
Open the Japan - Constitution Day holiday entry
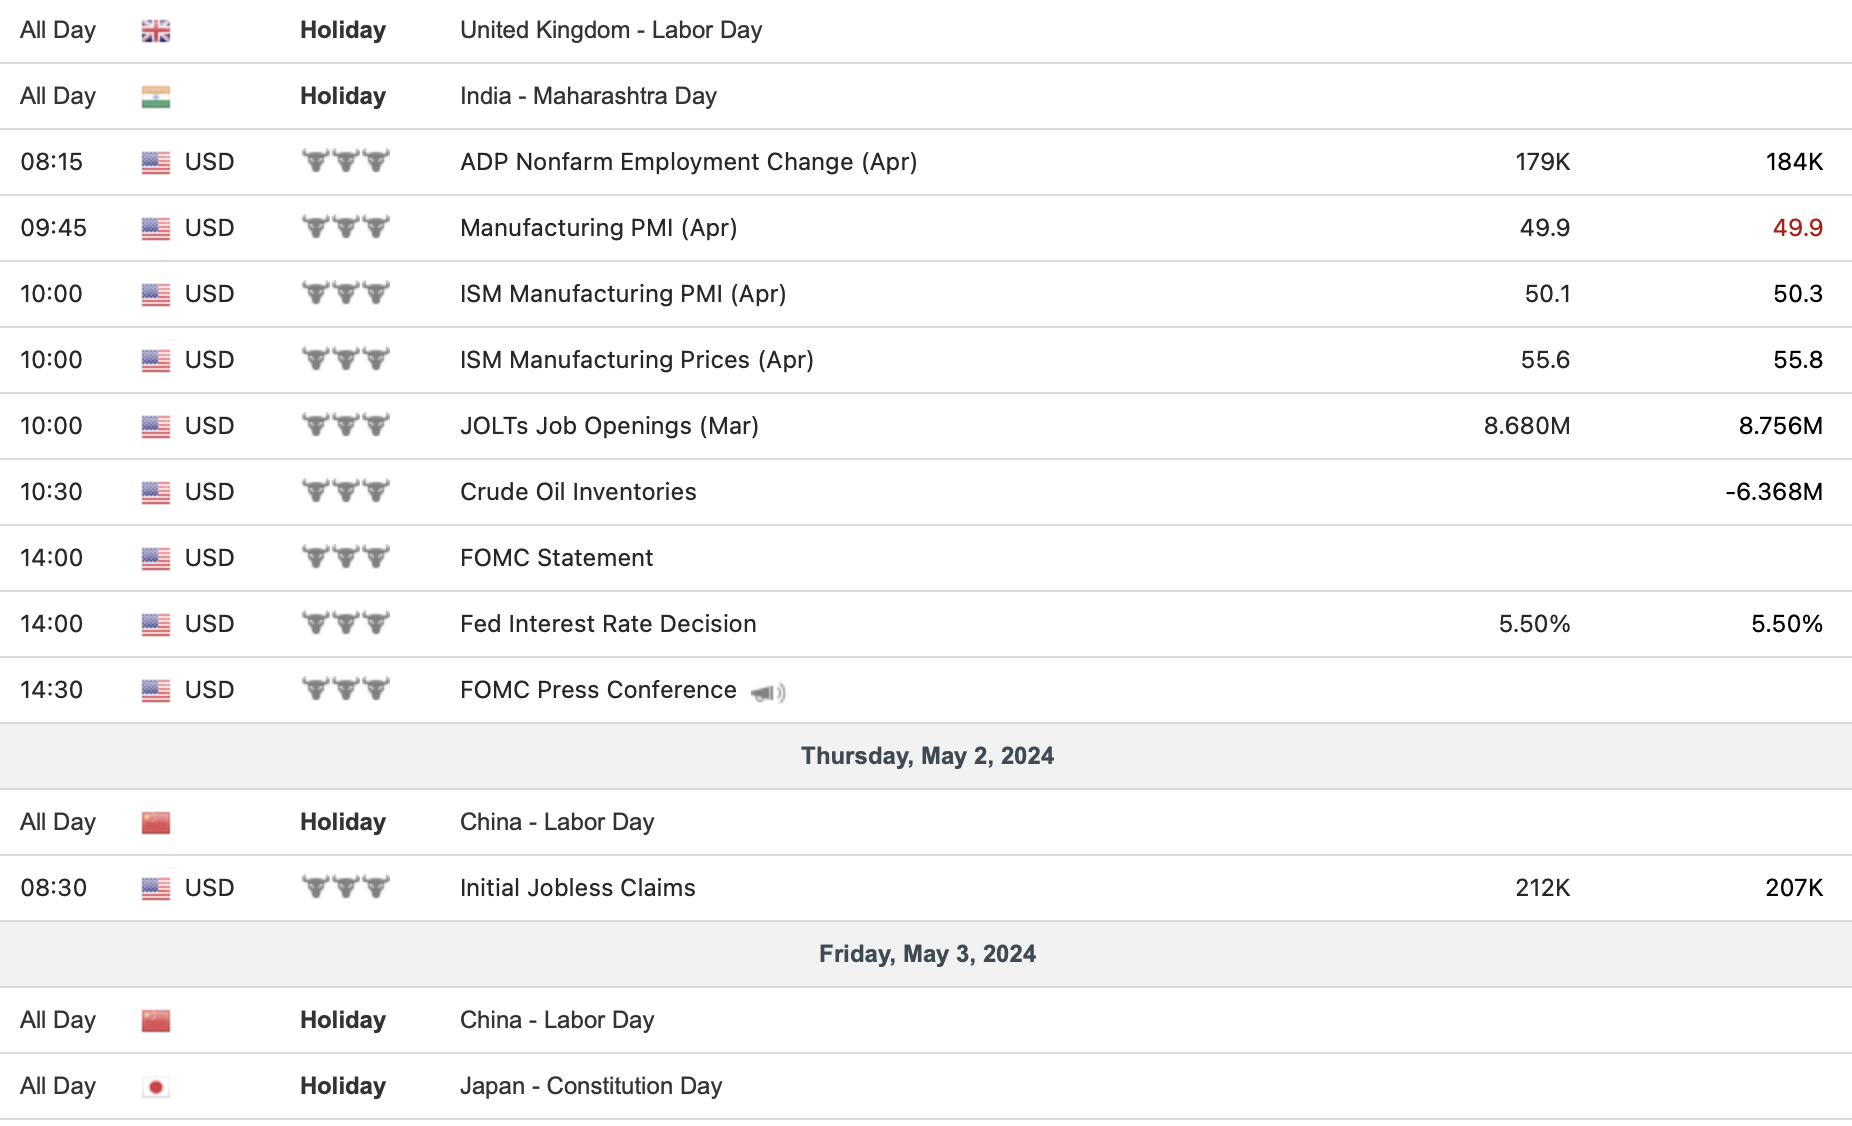coord(590,1086)
